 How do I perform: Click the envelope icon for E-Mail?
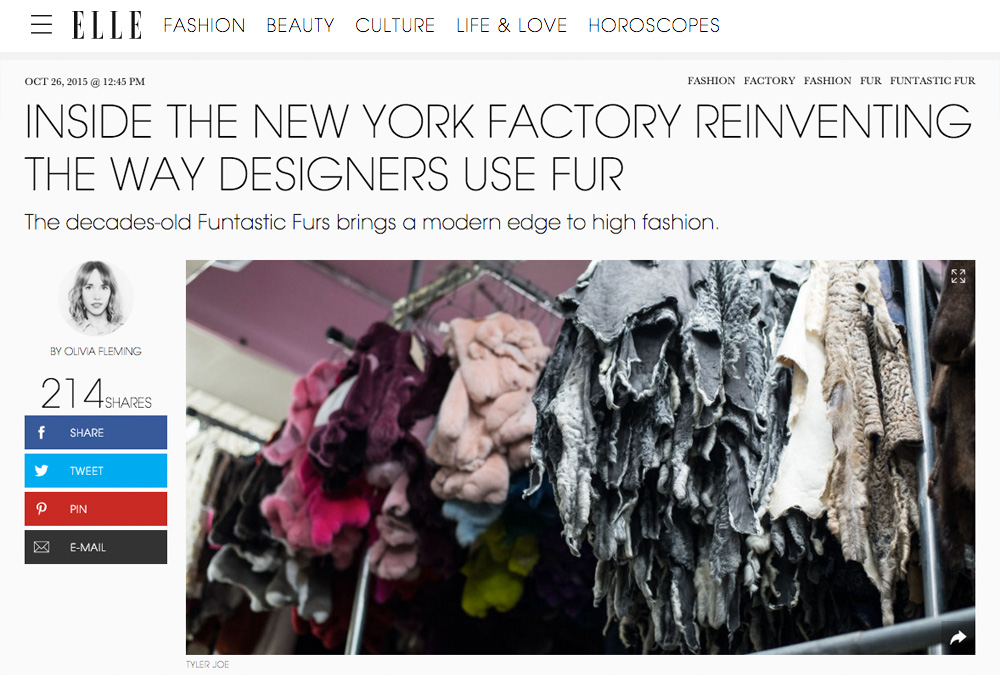pyautogui.click(x=41, y=547)
